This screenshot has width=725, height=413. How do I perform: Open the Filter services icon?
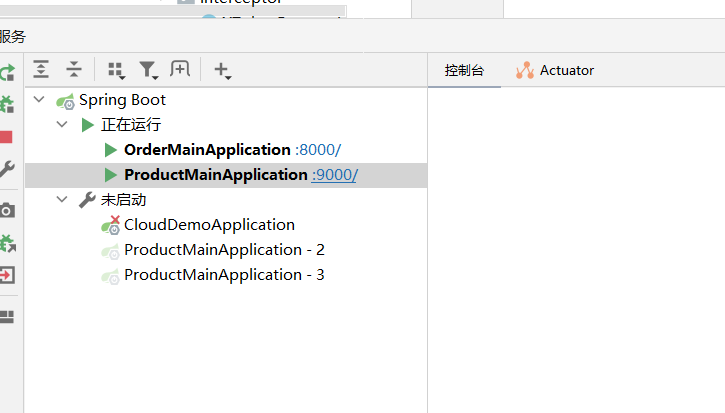click(x=149, y=70)
